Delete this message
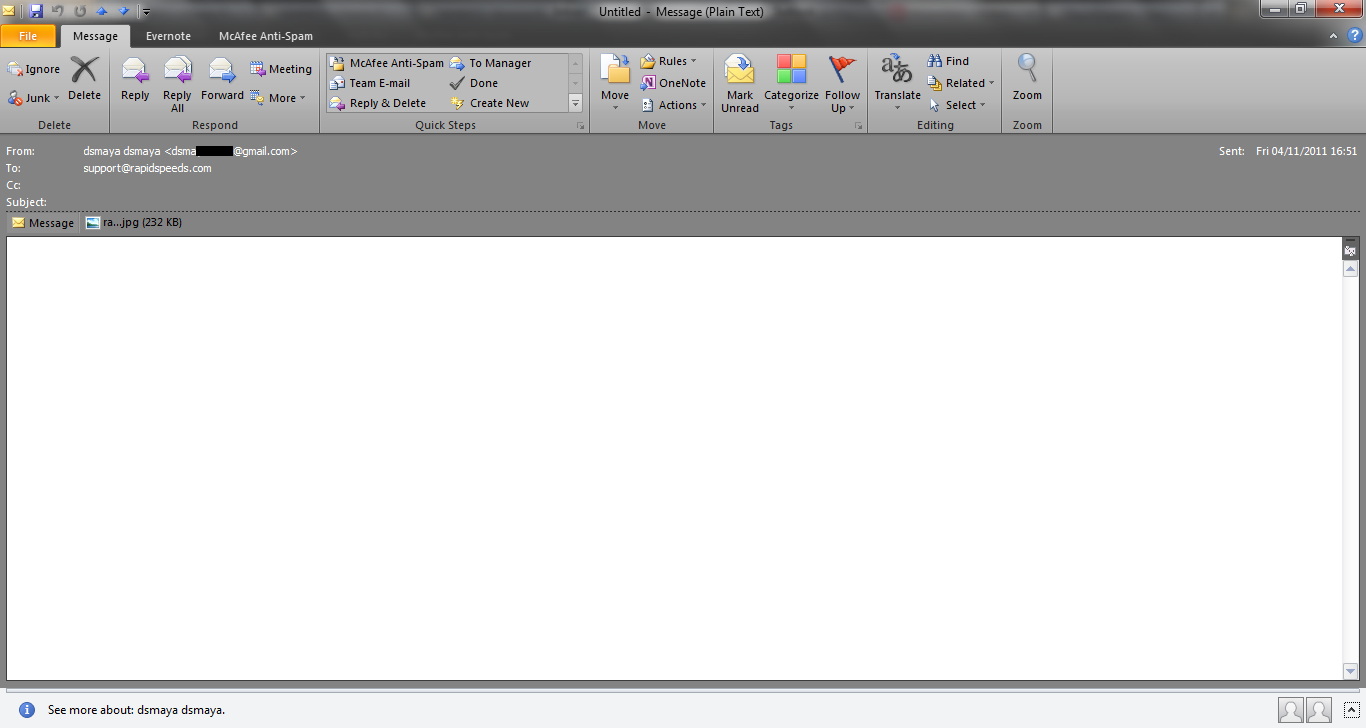 coord(84,79)
